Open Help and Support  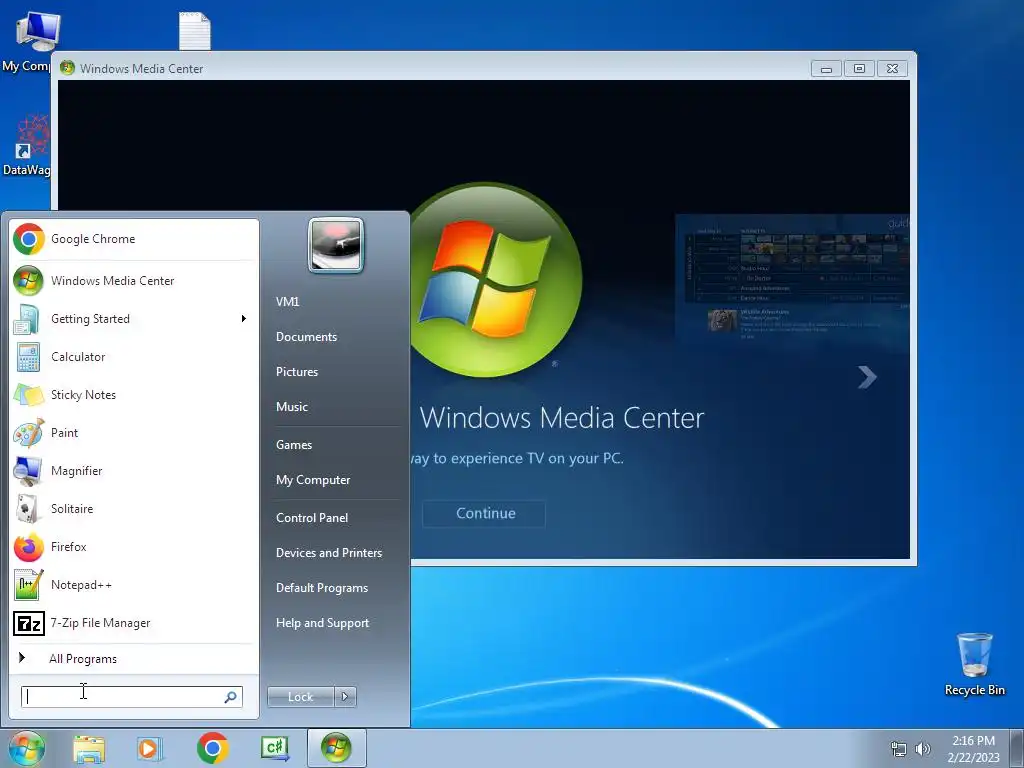(322, 623)
